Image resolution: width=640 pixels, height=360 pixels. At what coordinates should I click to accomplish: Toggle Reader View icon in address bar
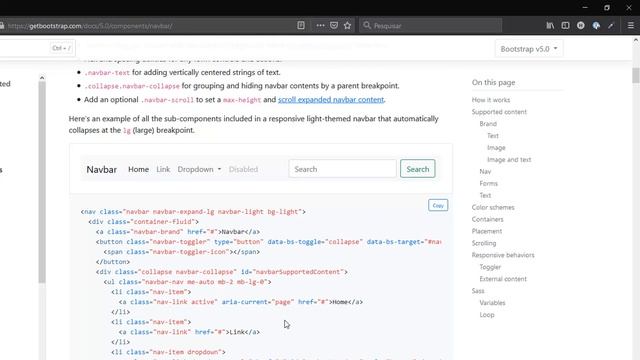pyautogui.click(x=301, y=25)
